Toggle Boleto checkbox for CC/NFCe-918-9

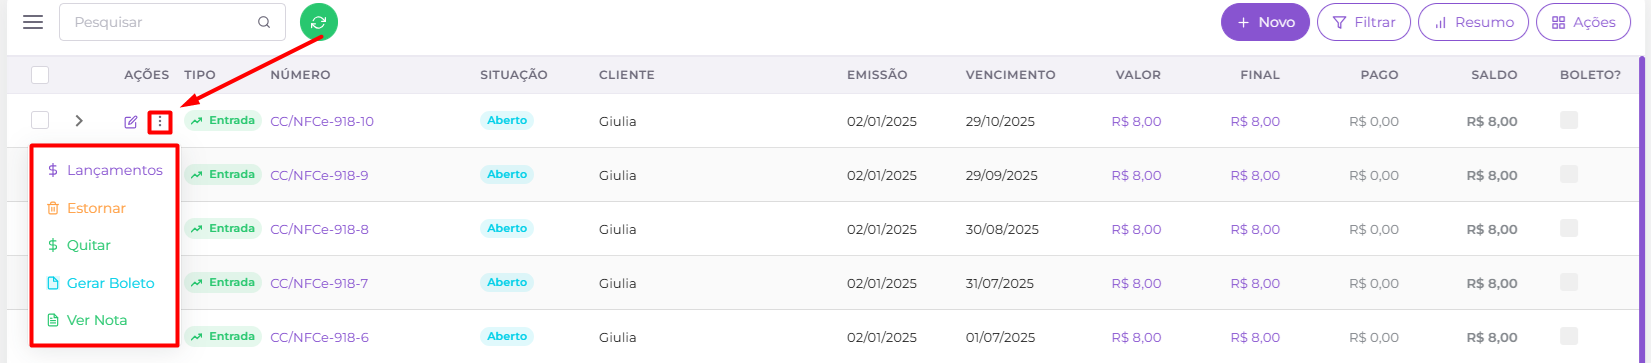pyautogui.click(x=1569, y=174)
